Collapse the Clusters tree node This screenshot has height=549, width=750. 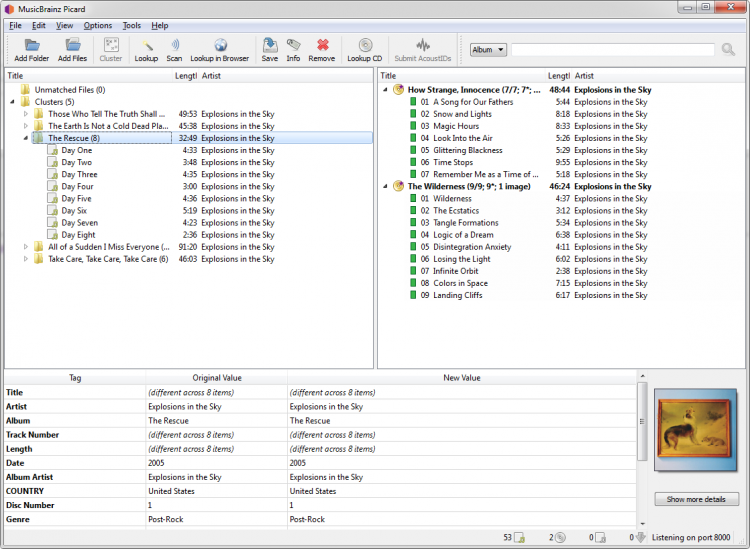pos(12,101)
